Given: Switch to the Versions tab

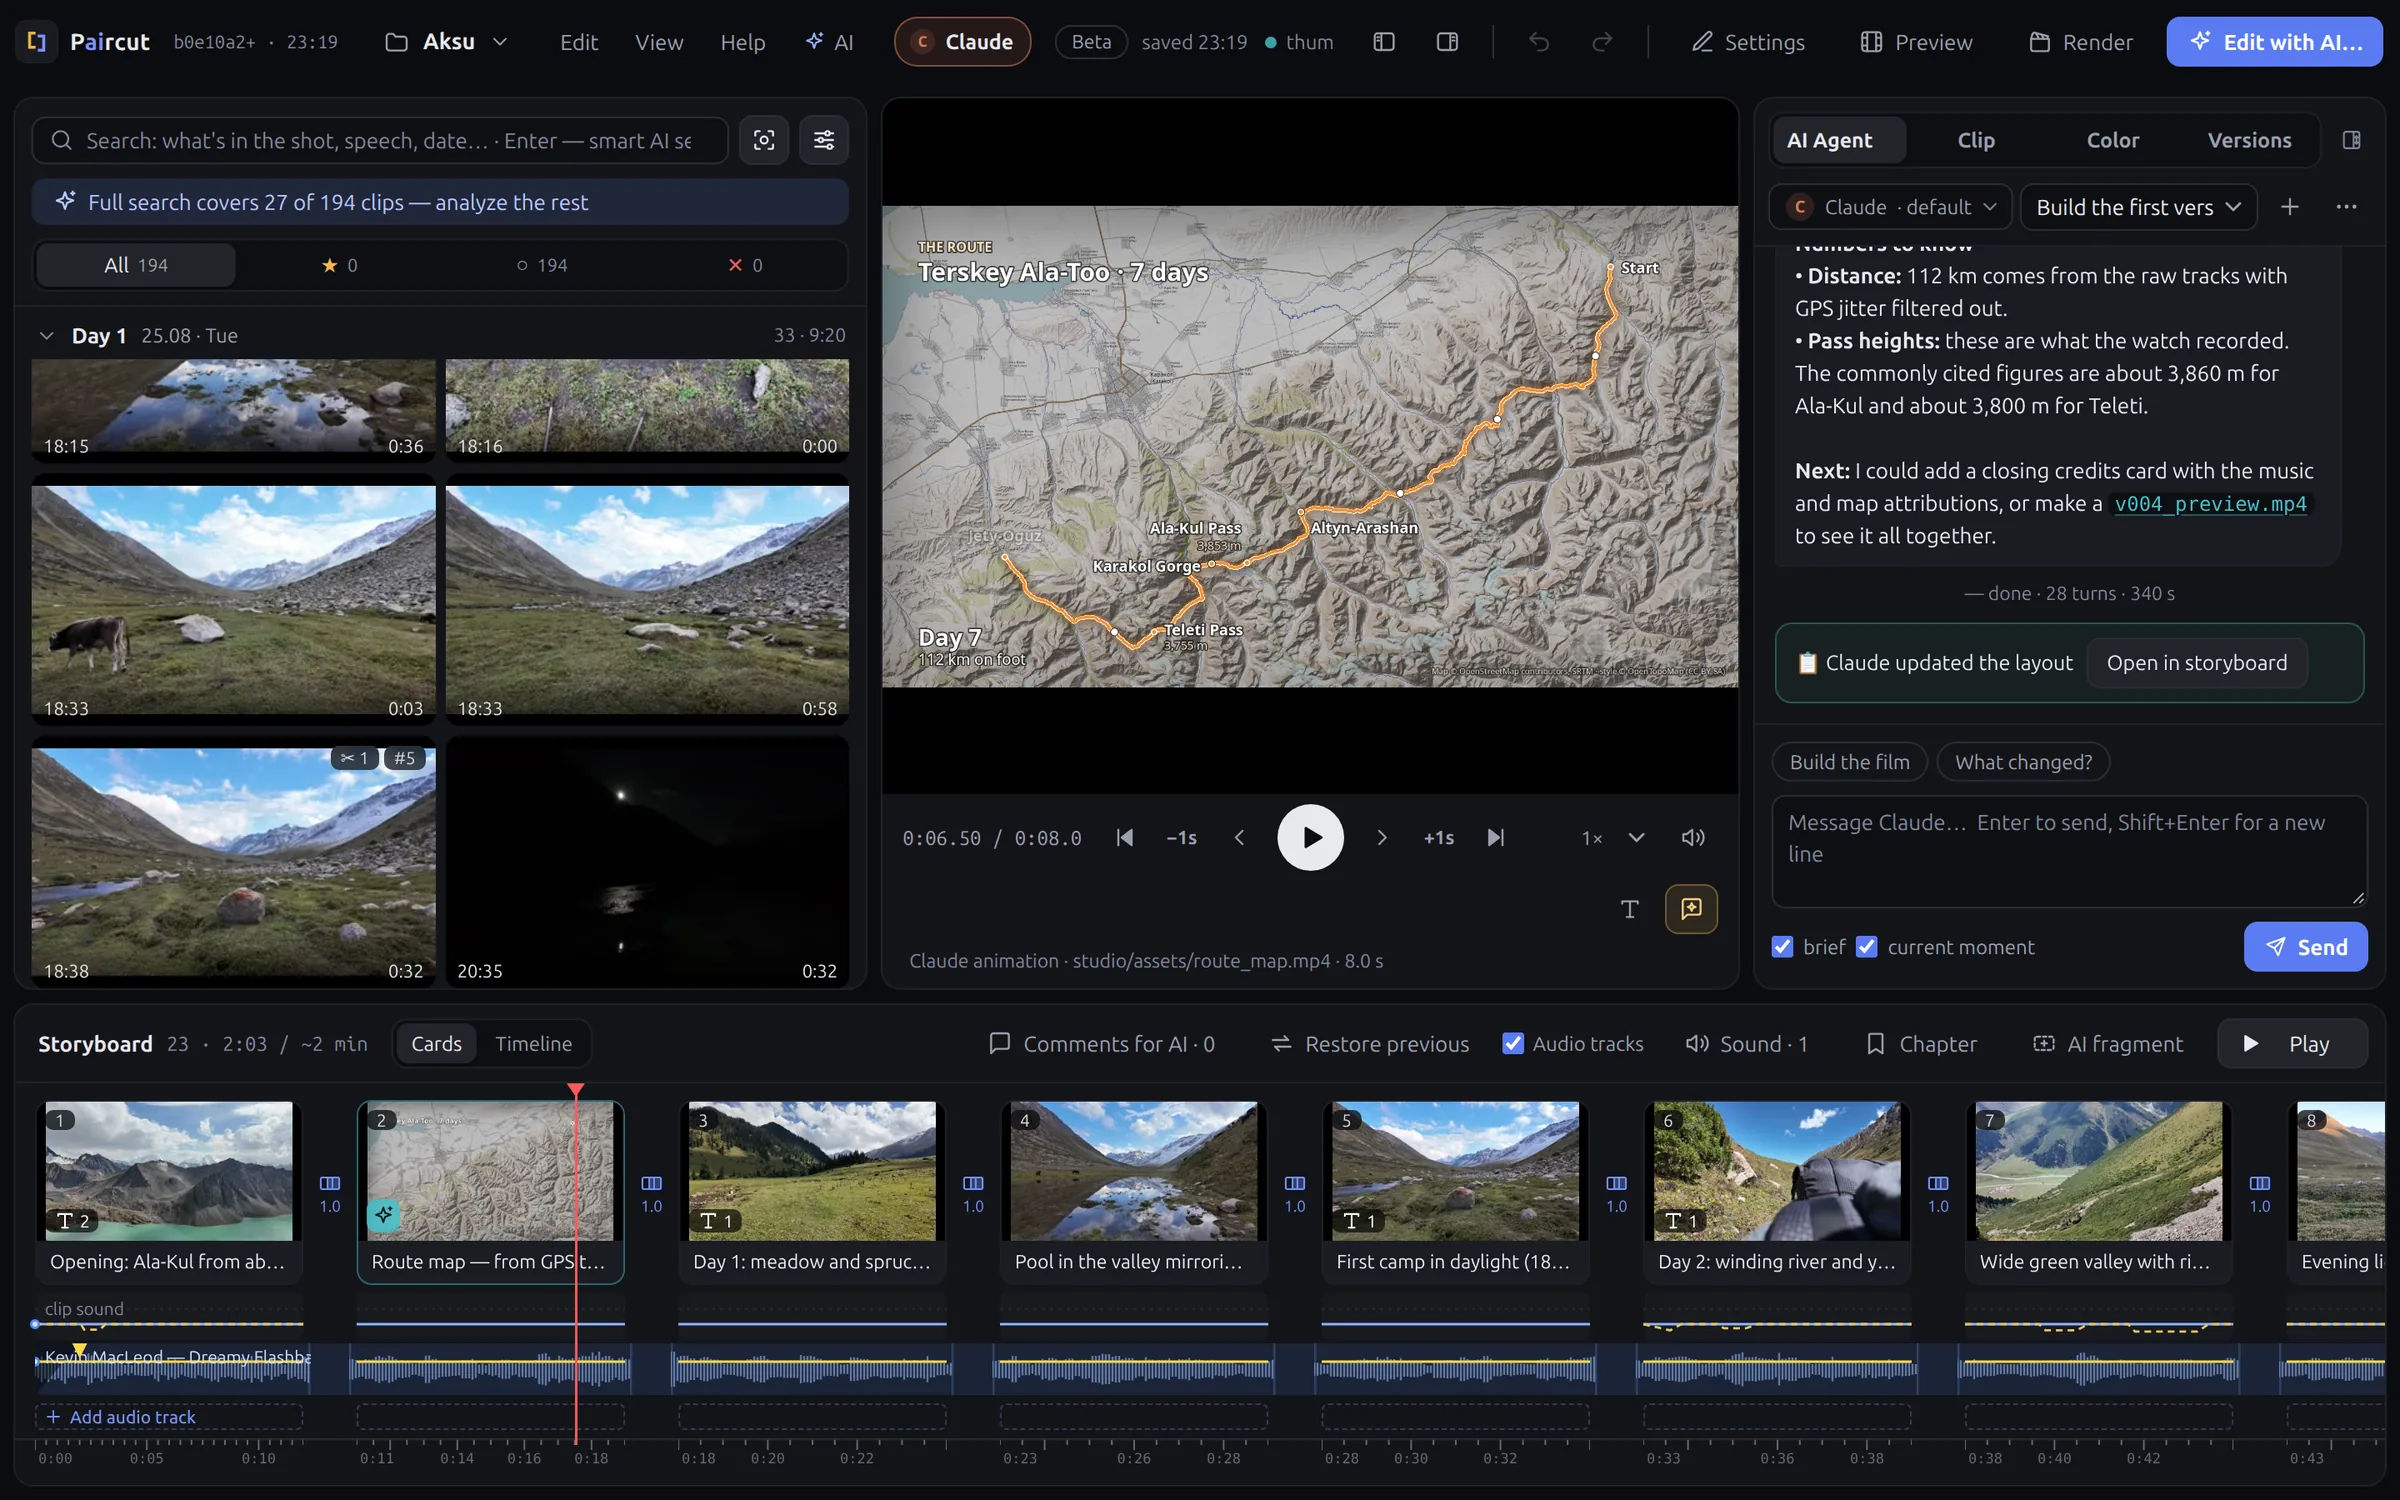Looking at the screenshot, I should 2249,140.
